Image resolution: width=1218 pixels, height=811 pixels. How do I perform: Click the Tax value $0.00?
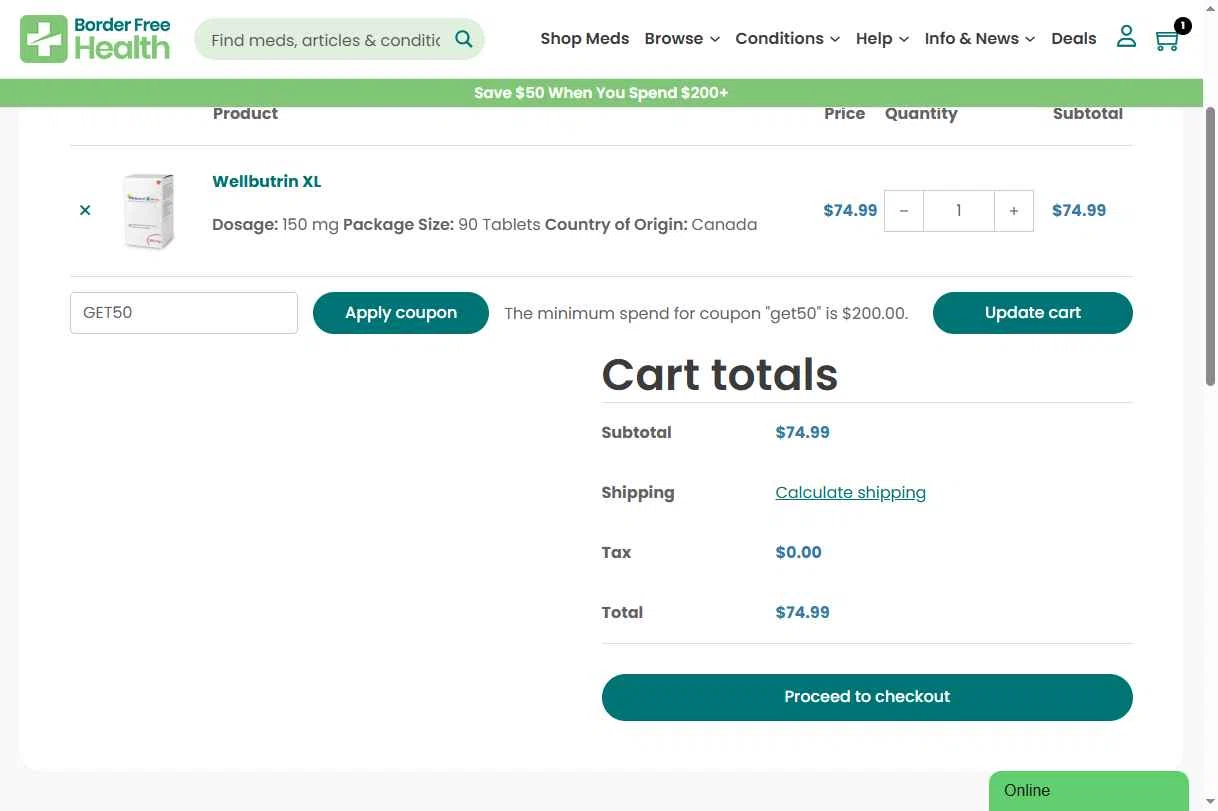799,552
